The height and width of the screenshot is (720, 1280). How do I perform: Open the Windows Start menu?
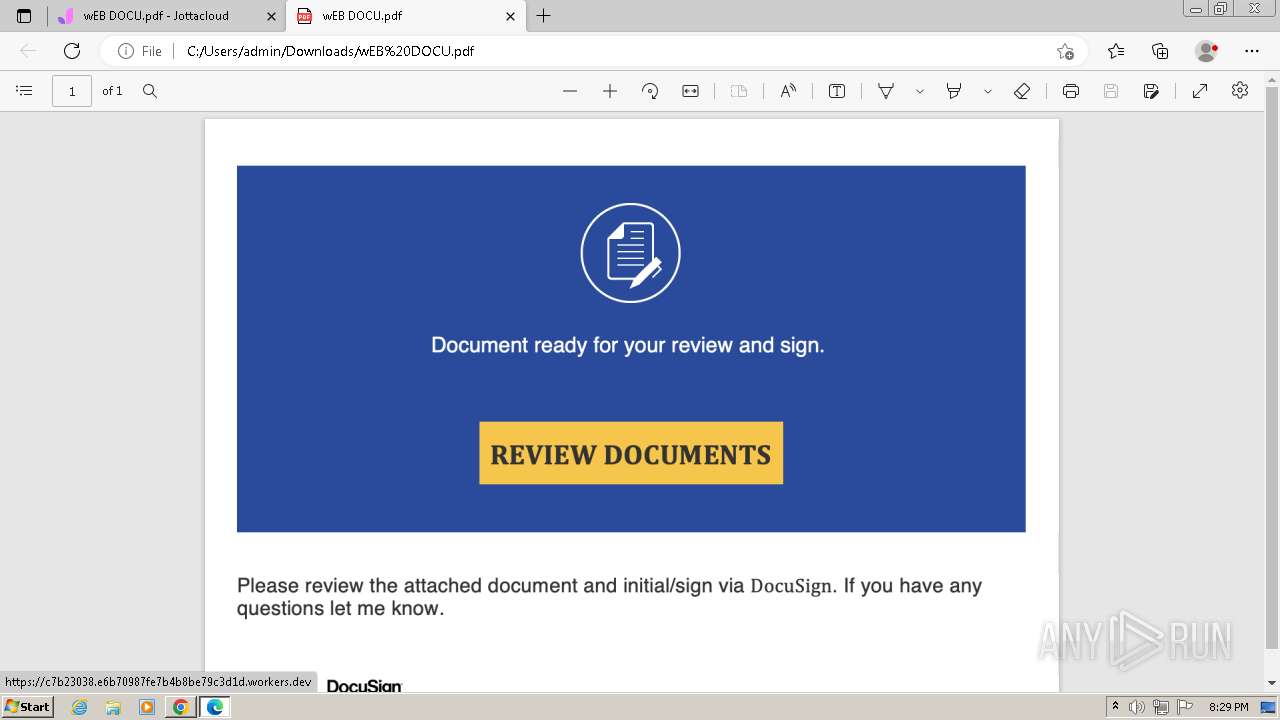coord(27,707)
